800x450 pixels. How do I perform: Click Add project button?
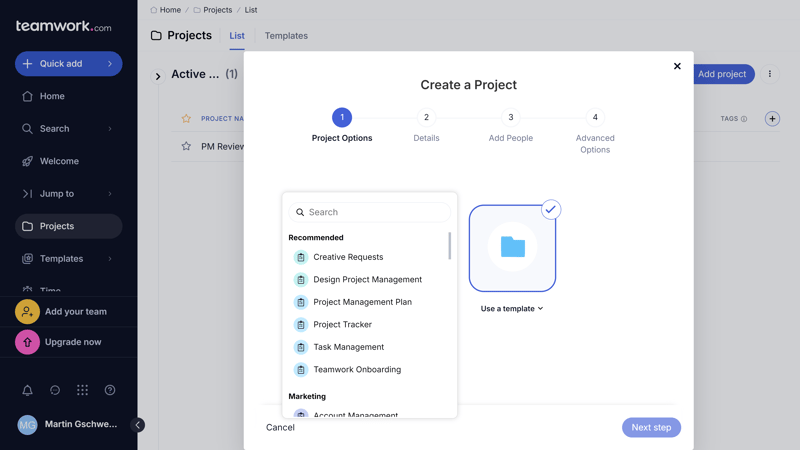coord(722,74)
